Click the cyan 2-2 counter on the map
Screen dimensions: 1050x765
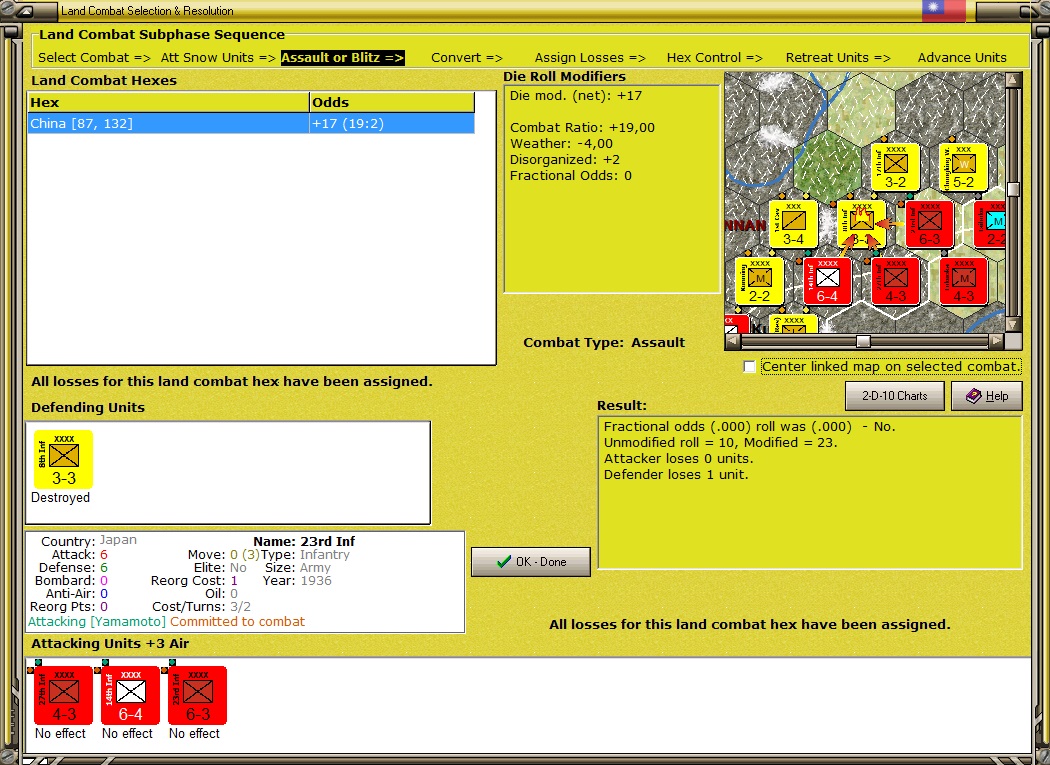tap(990, 224)
